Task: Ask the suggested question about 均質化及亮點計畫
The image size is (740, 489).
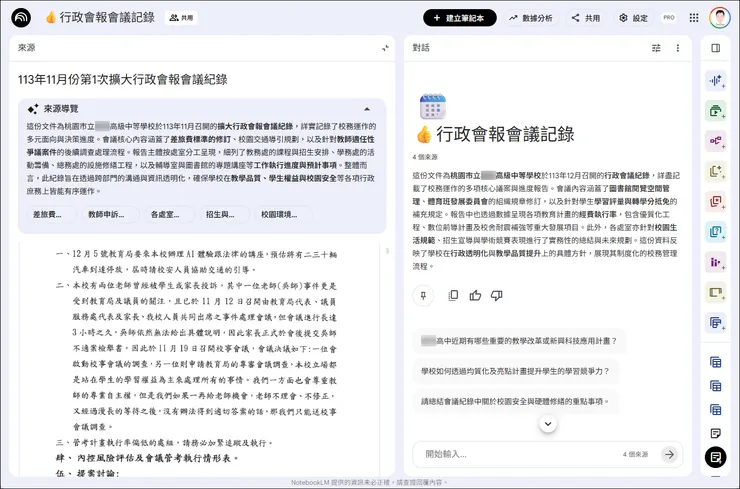Action: [515, 371]
